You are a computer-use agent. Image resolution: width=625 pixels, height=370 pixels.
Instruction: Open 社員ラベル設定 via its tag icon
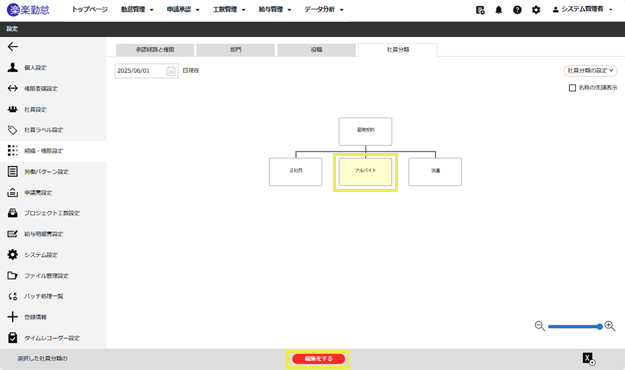13,130
